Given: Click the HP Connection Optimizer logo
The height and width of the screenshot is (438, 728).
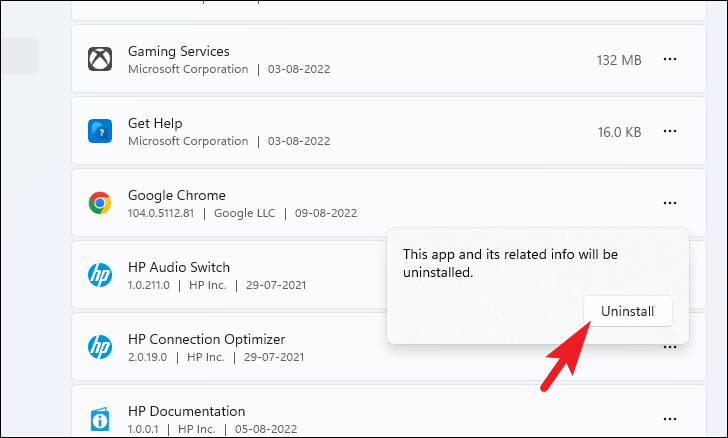Looking at the screenshot, I should pos(100,347).
